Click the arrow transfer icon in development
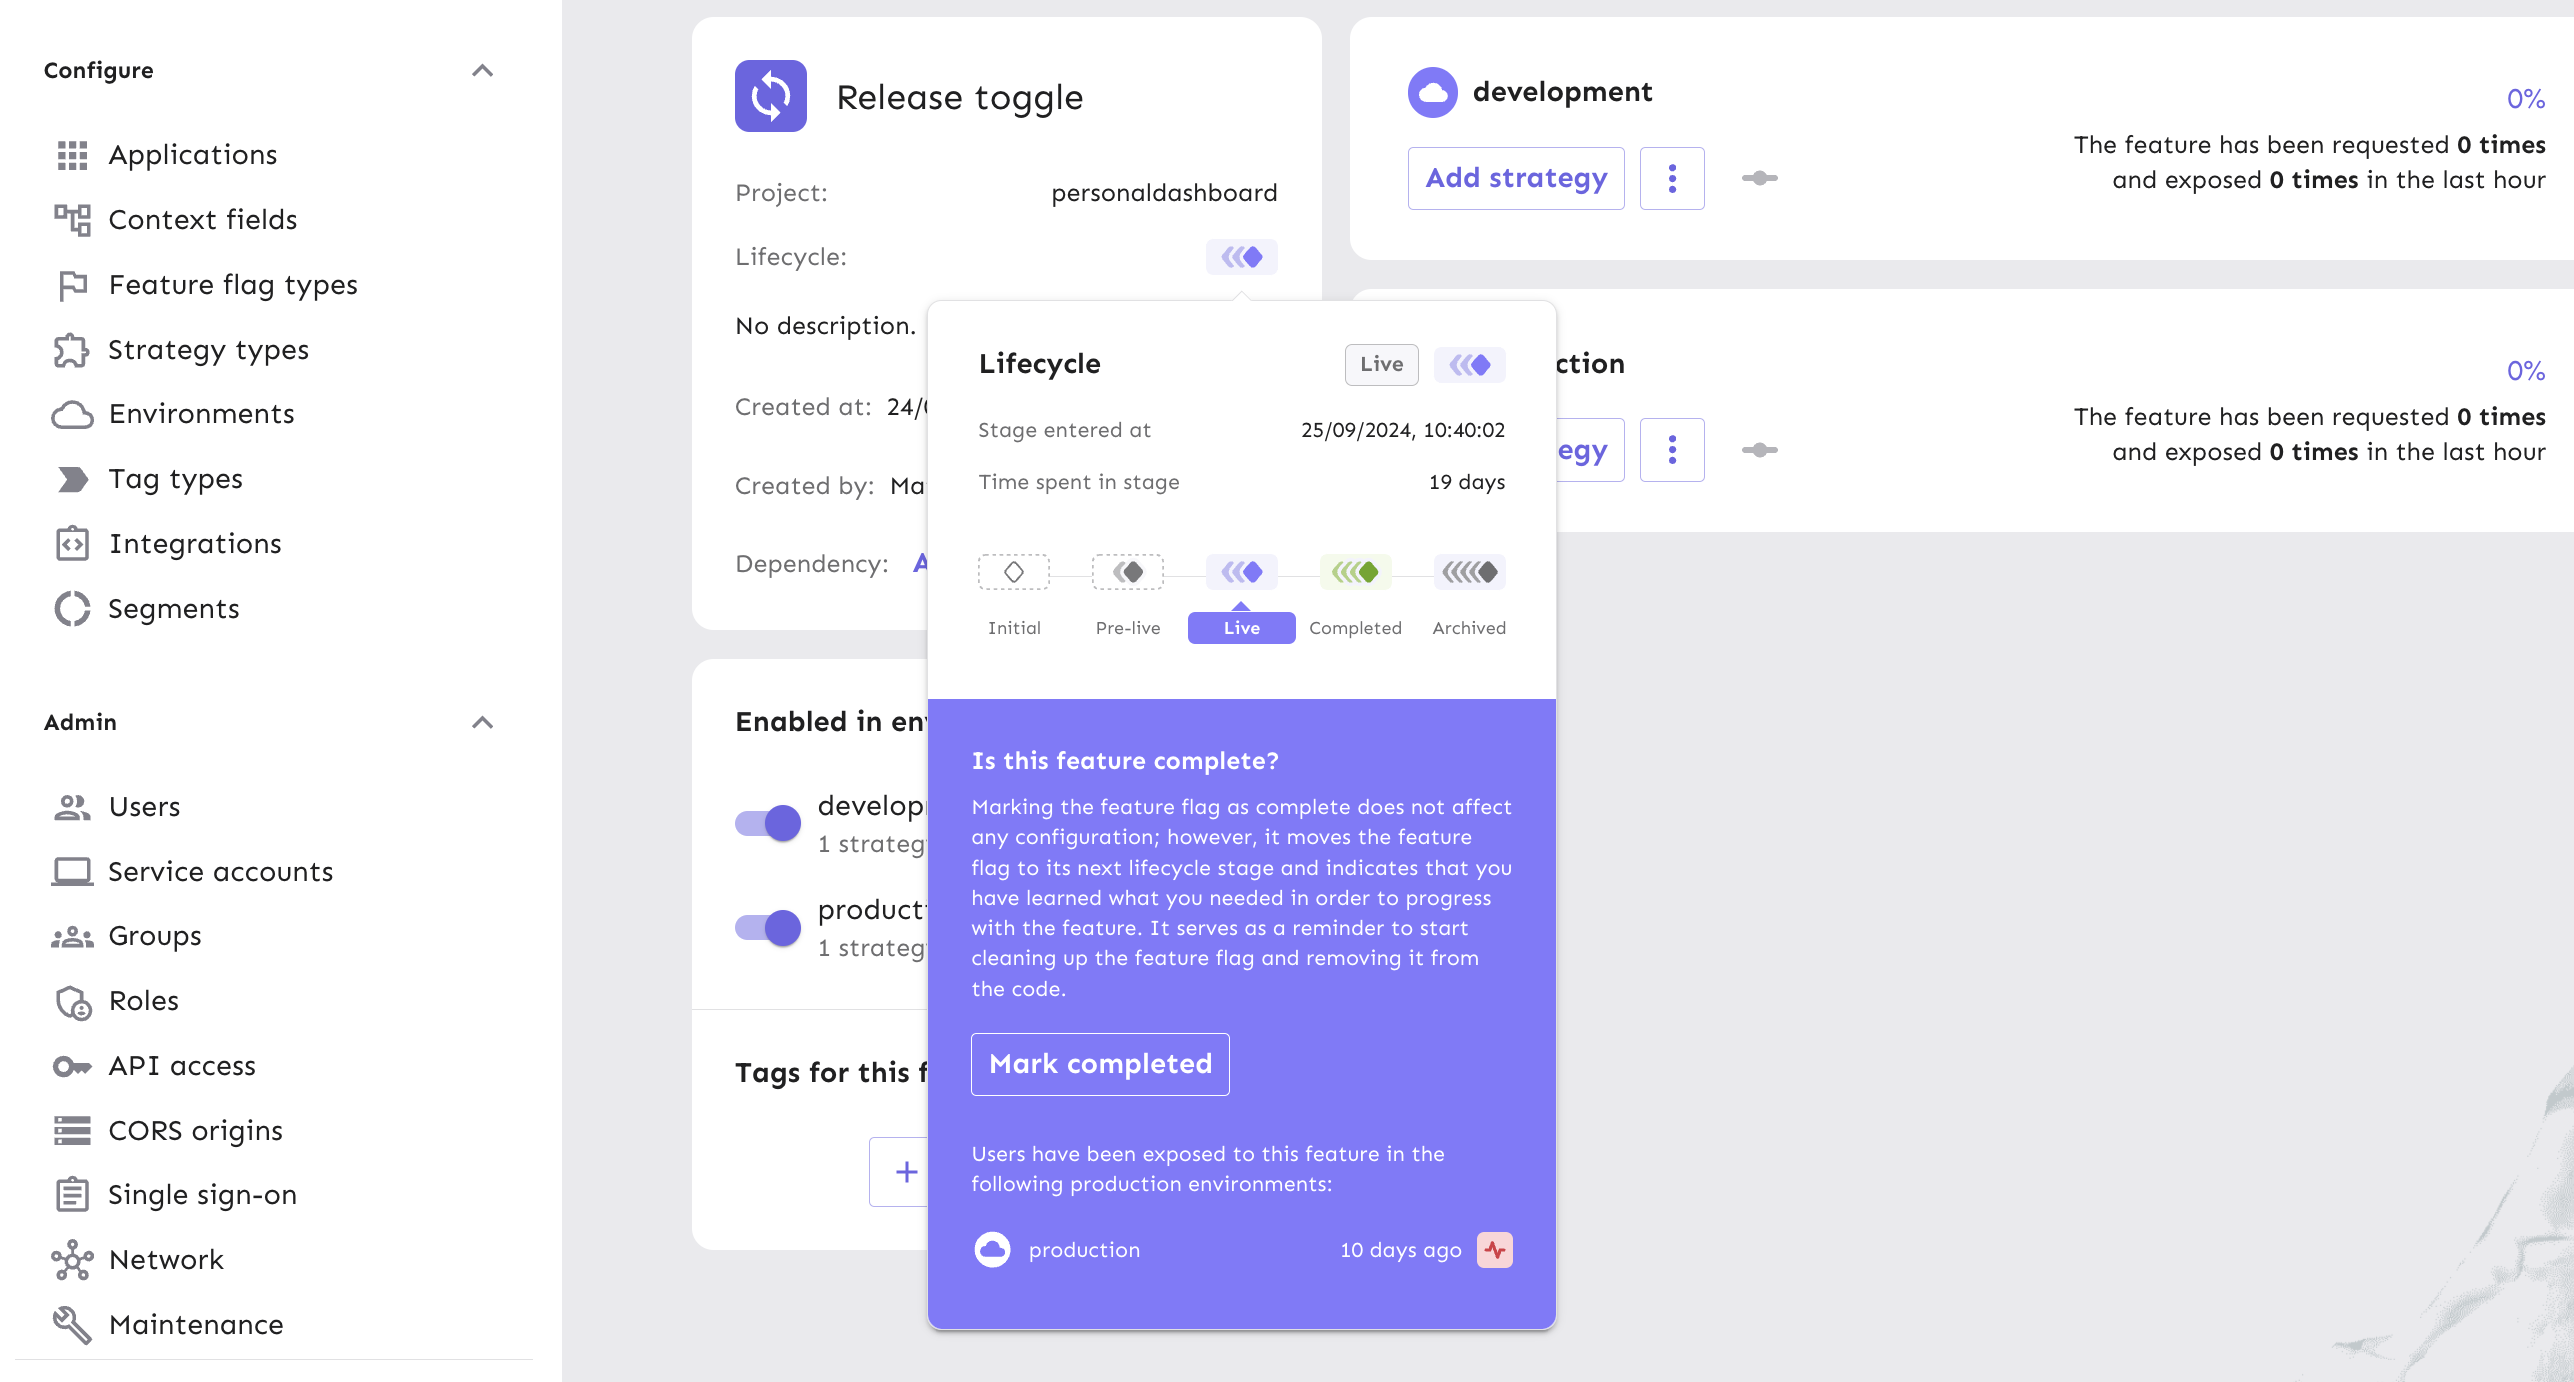The image size is (2574, 1382). coord(1757,177)
